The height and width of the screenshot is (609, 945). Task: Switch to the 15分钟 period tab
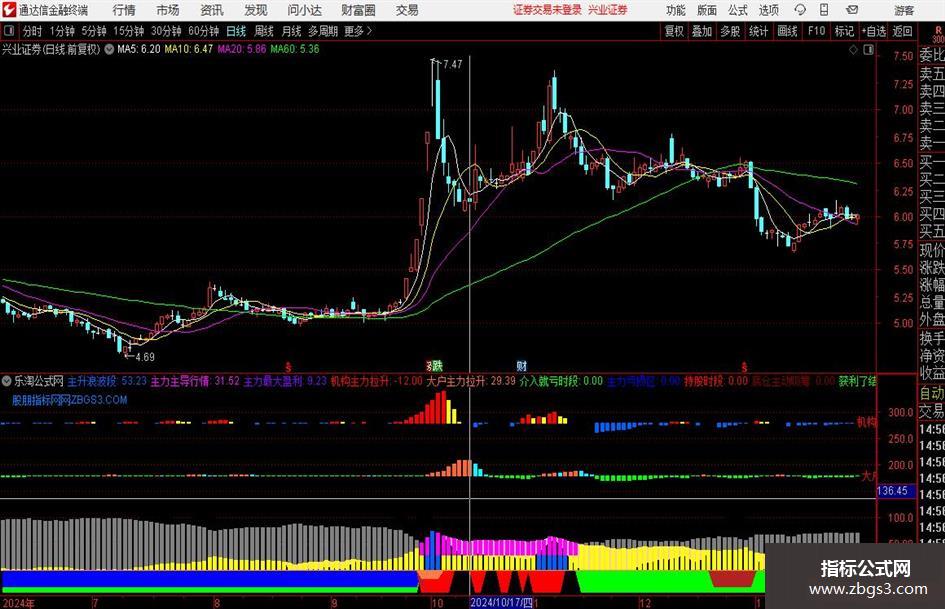point(129,31)
